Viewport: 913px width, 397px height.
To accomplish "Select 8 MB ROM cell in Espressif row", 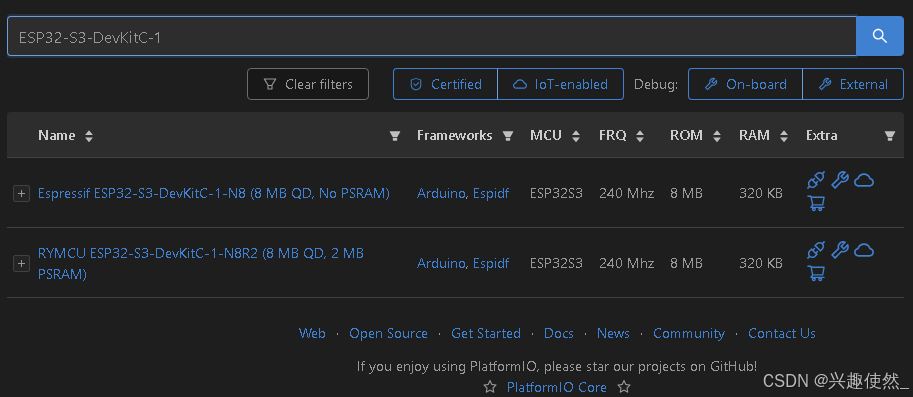I will pos(686,193).
